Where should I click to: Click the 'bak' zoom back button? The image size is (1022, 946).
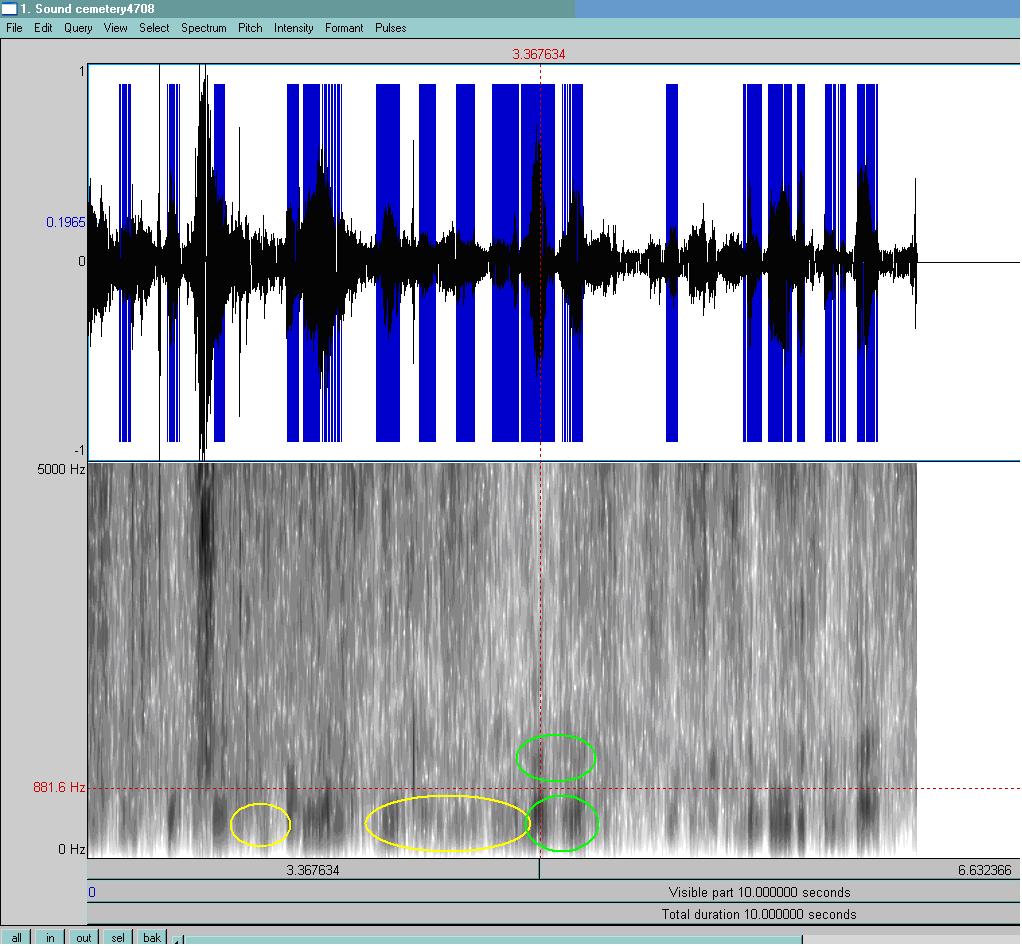point(152,938)
